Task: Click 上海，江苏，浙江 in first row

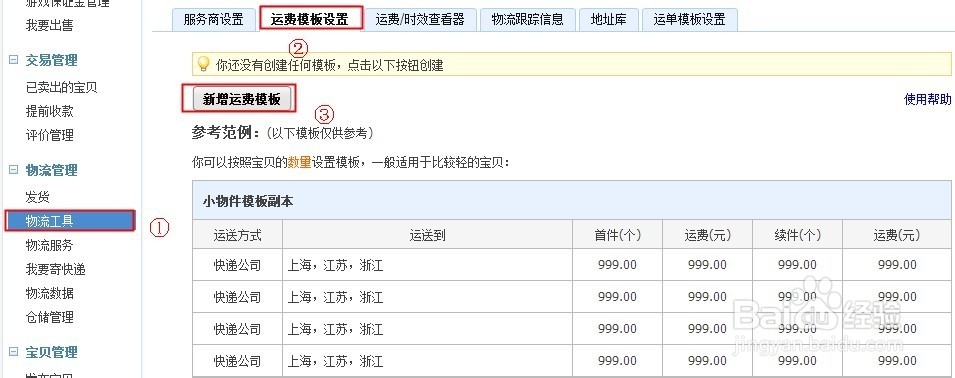Action: (x=336, y=265)
